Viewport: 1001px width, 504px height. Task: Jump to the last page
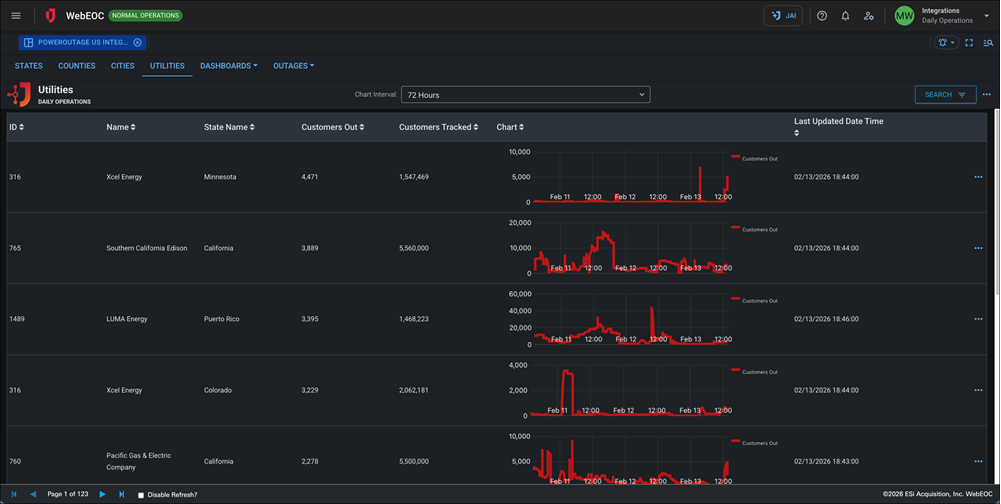[122, 494]
